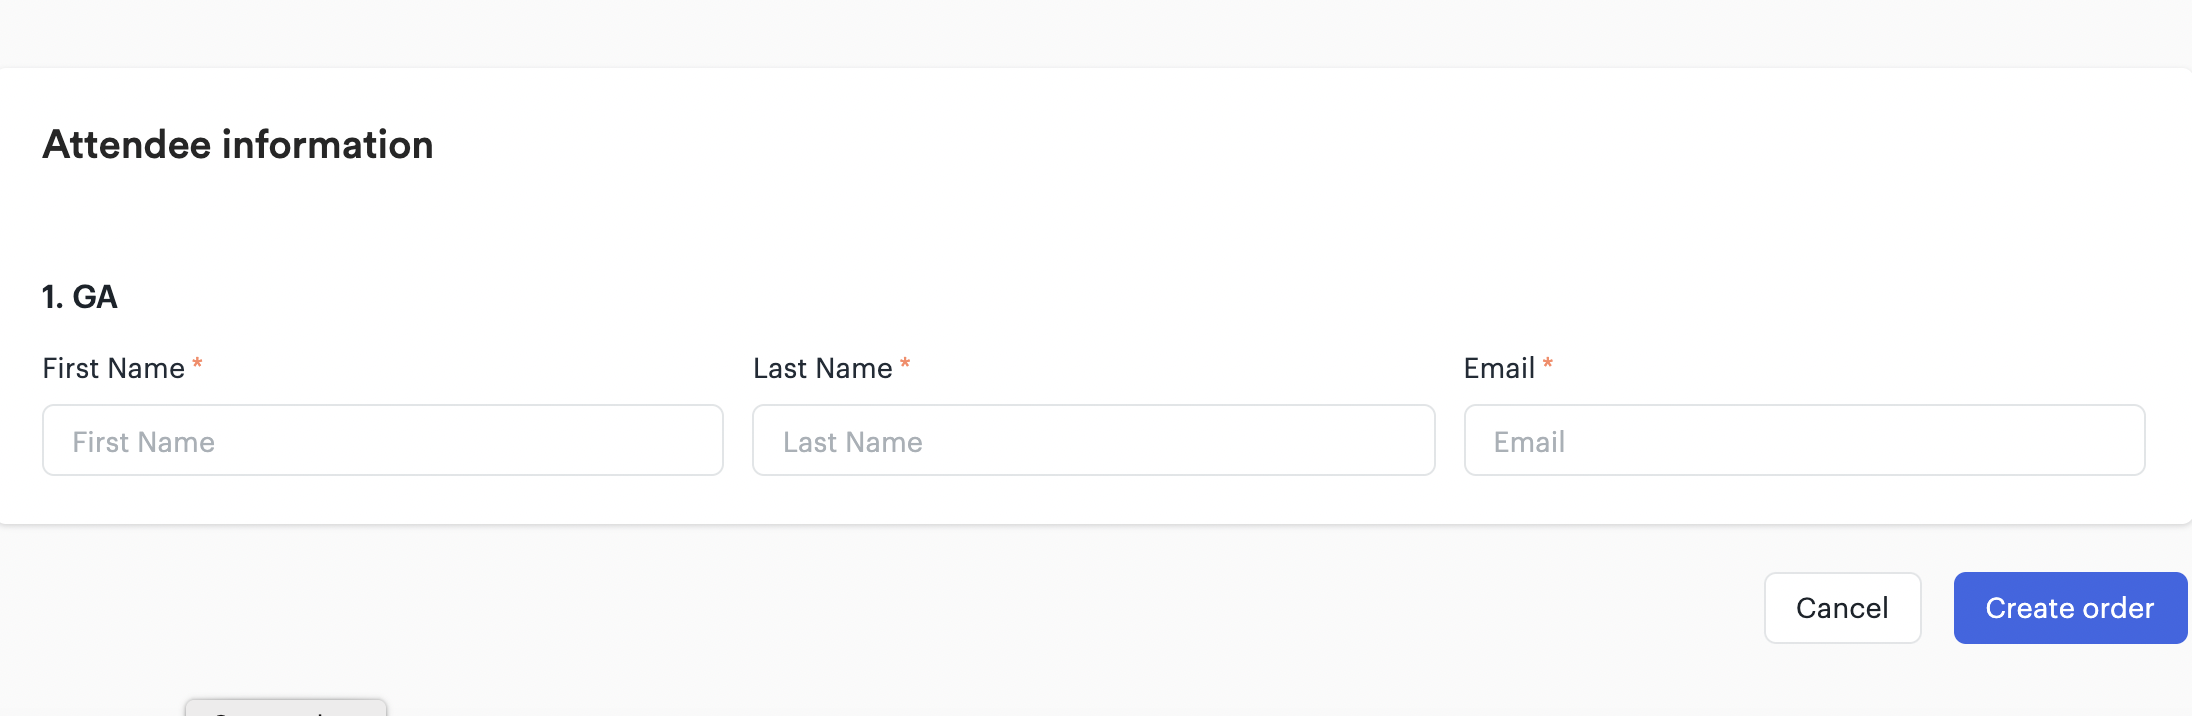
Task: Click the partially visible tooltip at the bottom
Action: click(286, 707)
